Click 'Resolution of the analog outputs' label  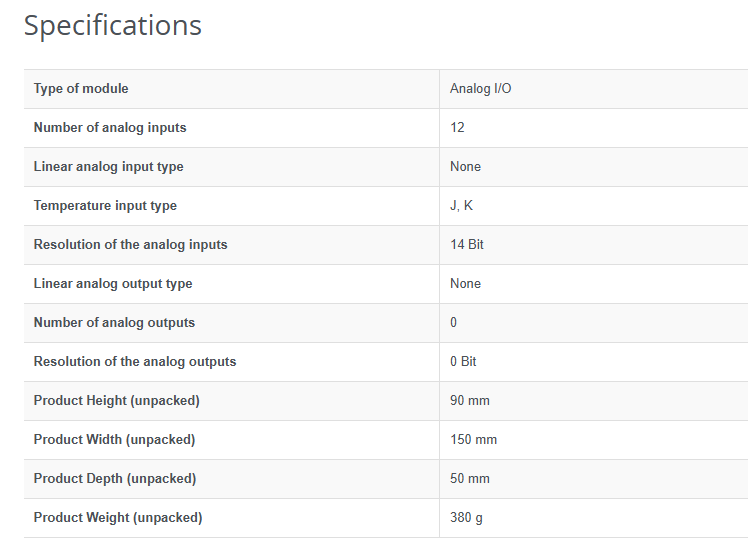pyautogui.click(x=135, y=362)
